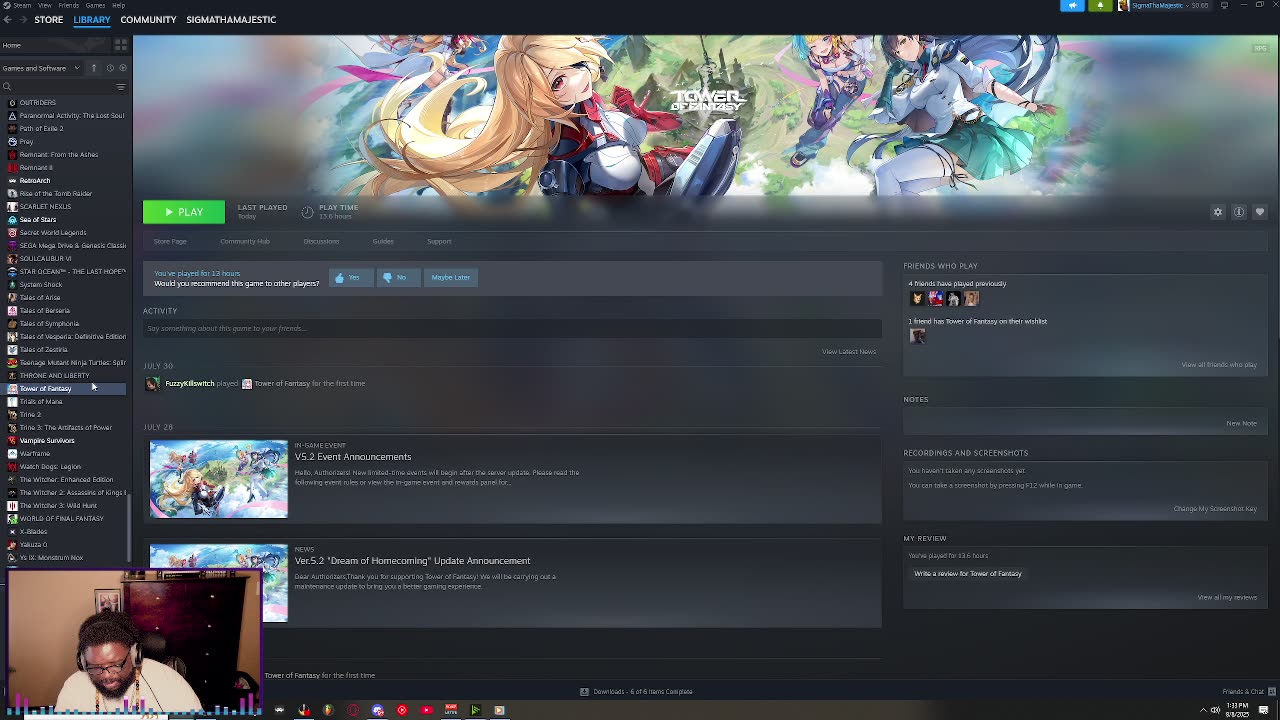
Task: Select Tower of Fantasy in the library list
Action: [66, 388]
